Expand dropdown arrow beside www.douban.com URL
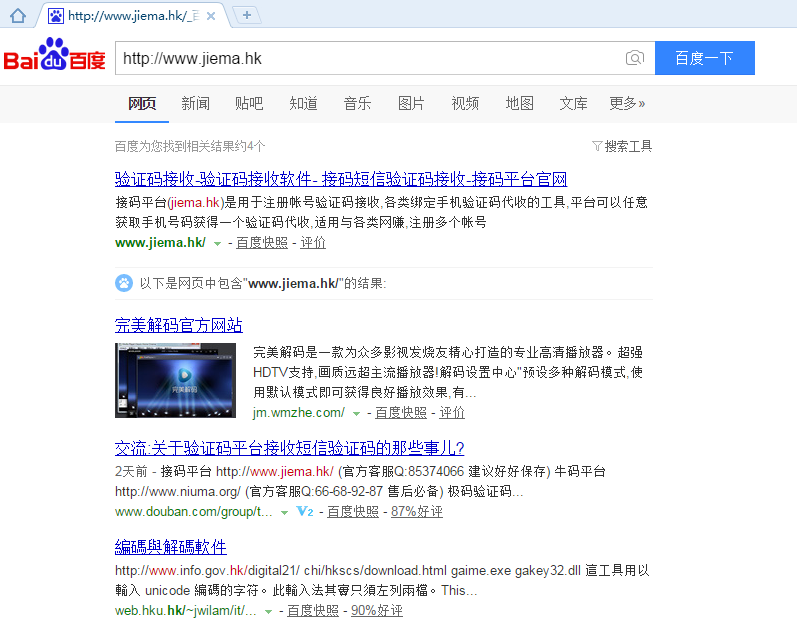 tap(285, 512)
